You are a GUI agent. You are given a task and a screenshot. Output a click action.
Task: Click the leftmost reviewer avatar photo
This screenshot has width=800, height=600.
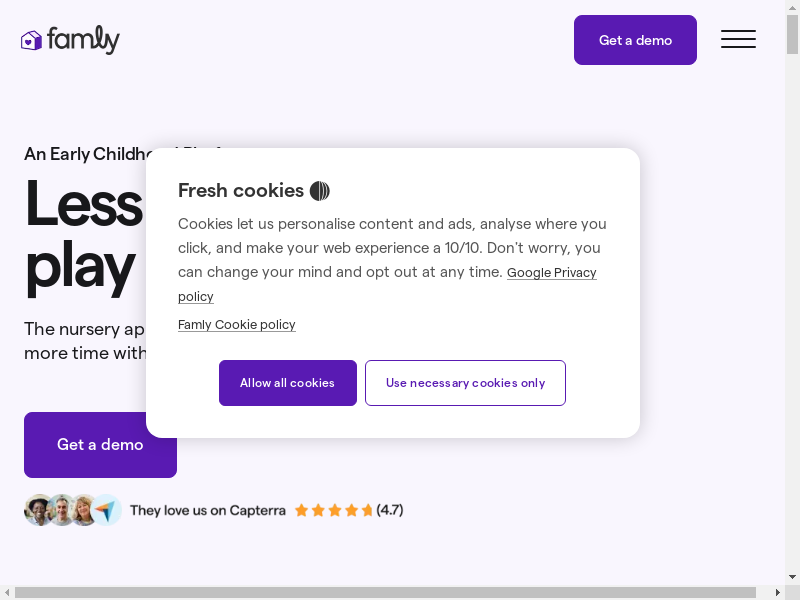(x=38, y=510)
